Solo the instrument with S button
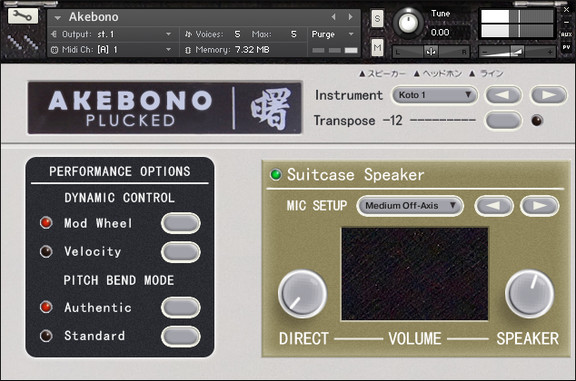Screen dimensions: 576x381 coord(377,18)
